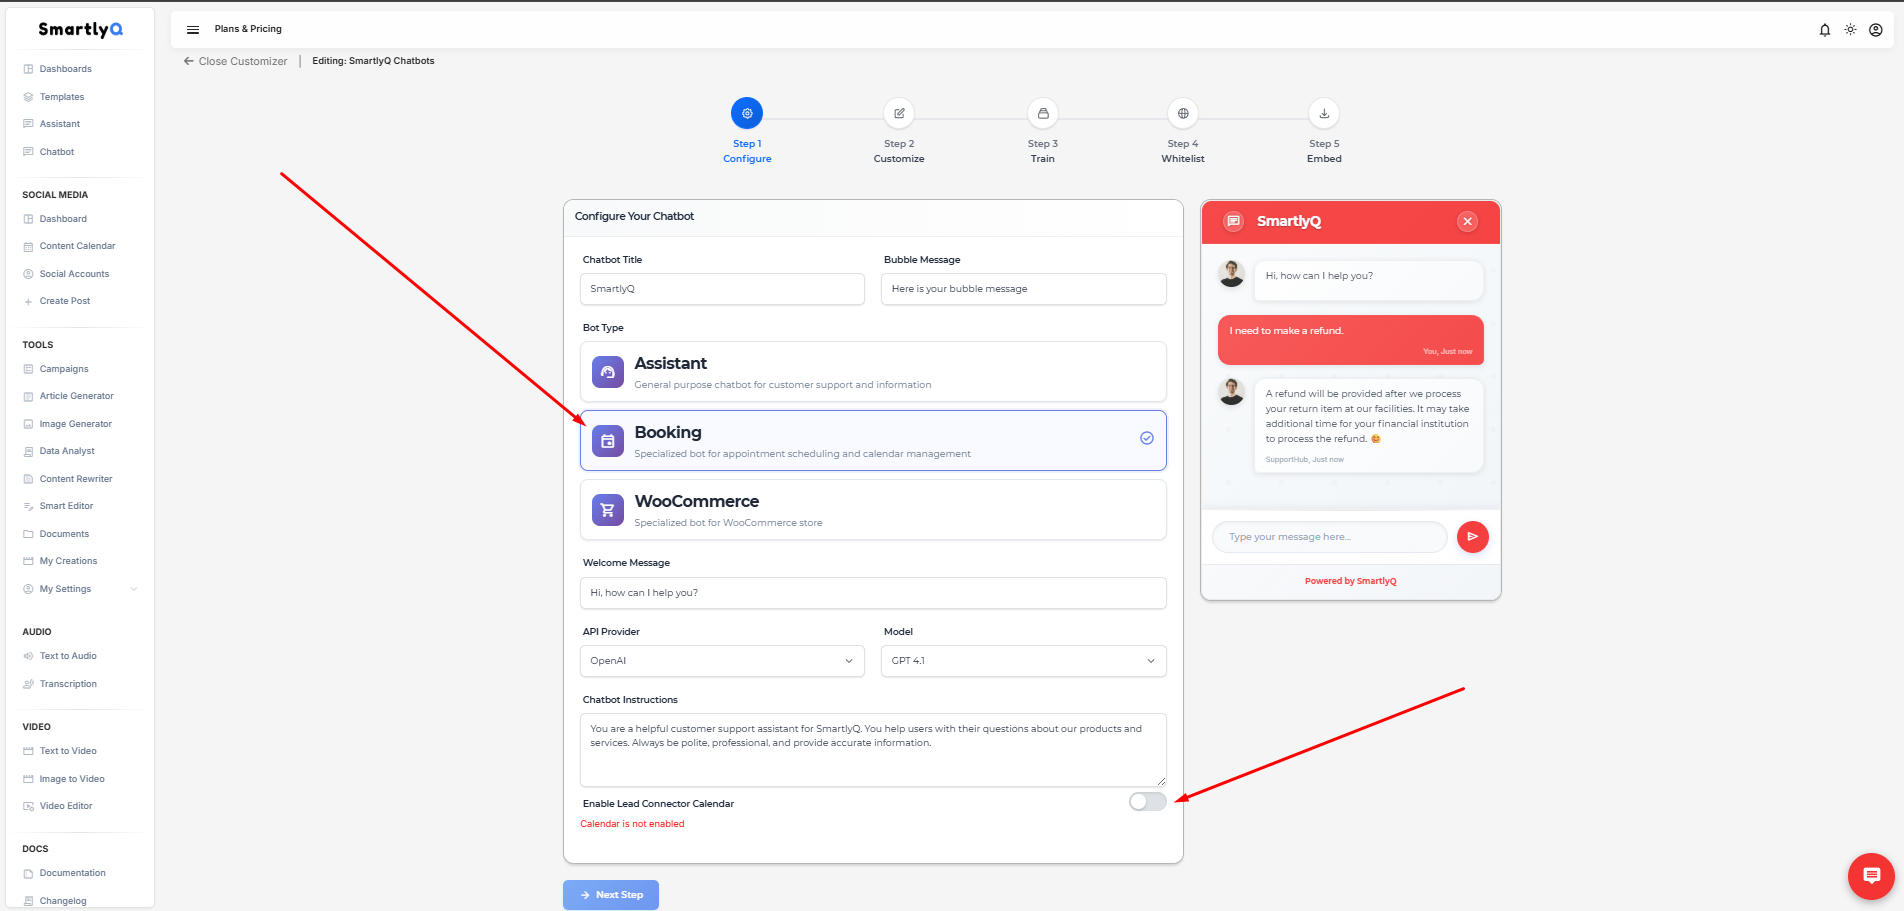1904x911 pixels.
Task: Close the SmartlyQ chat preview
Action: (x=1467, y=221)
